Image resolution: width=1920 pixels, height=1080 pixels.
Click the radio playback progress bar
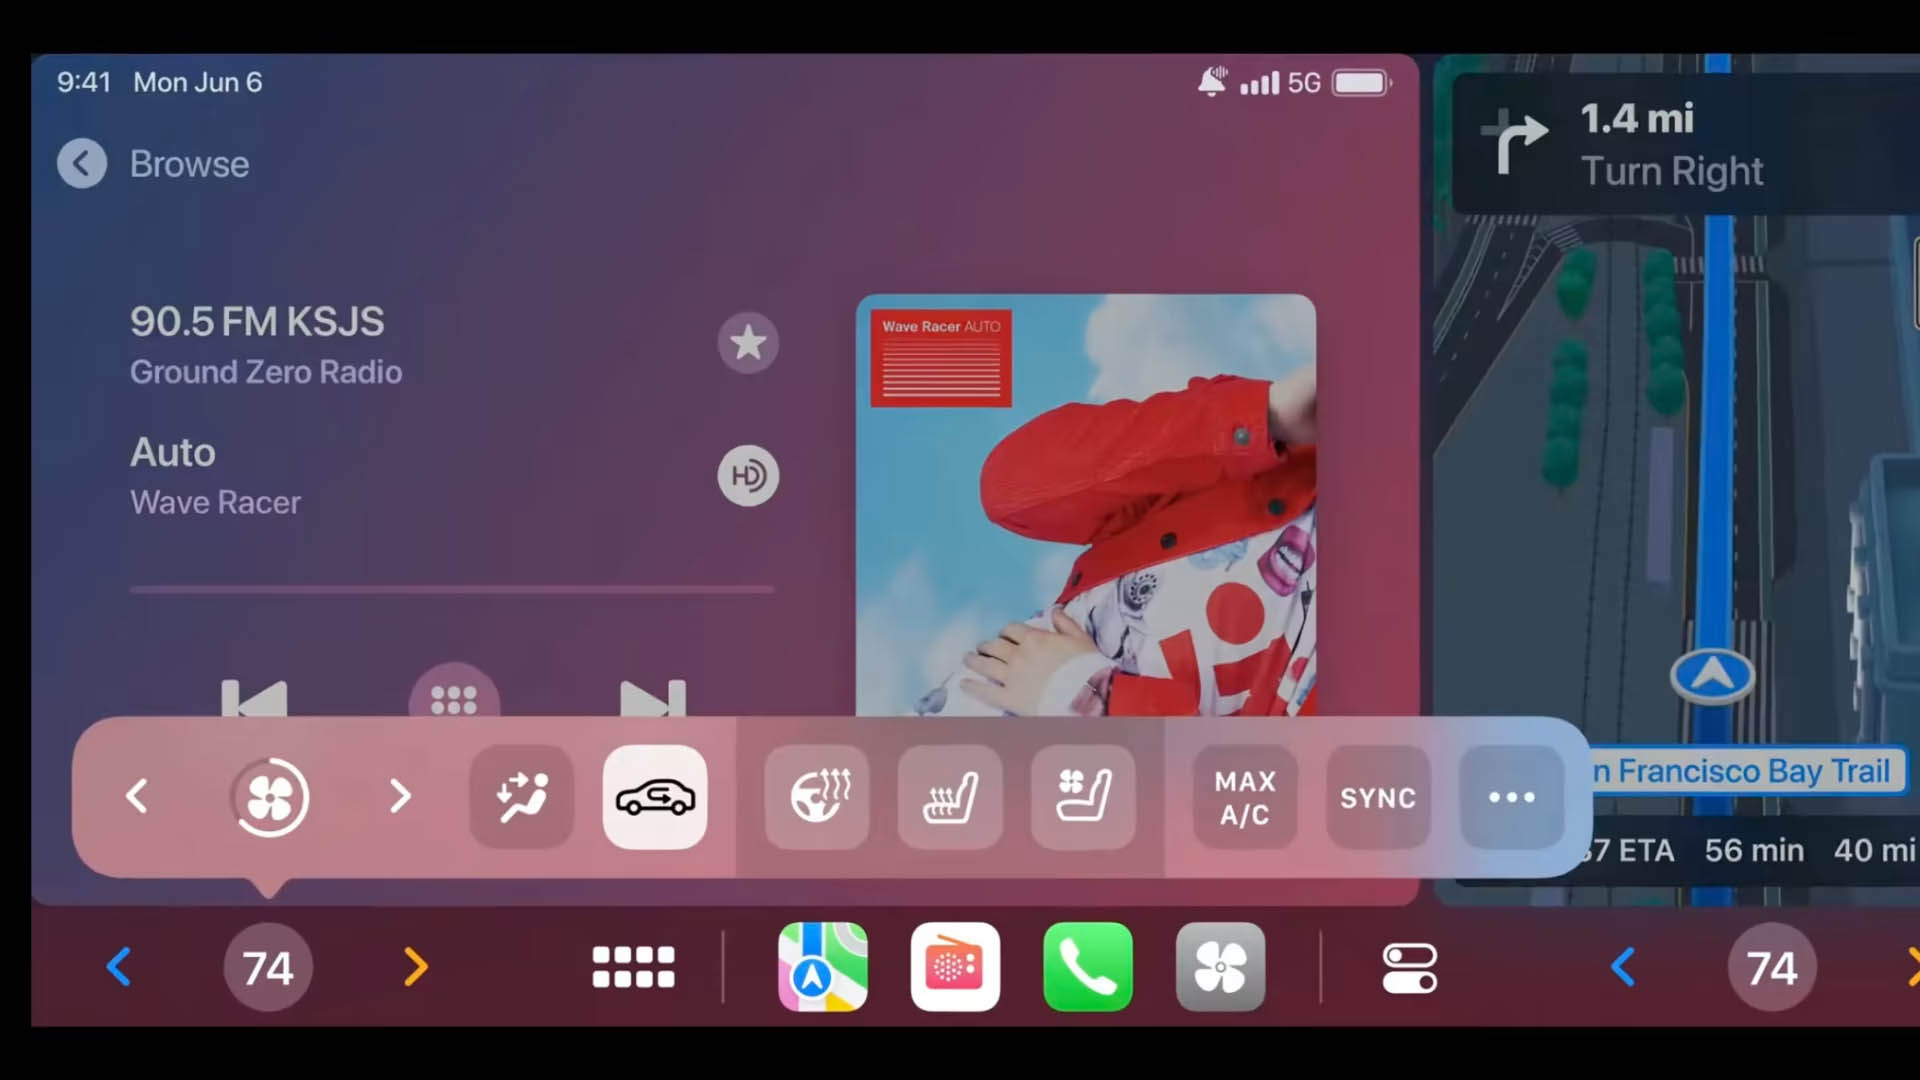pos(452,590)
